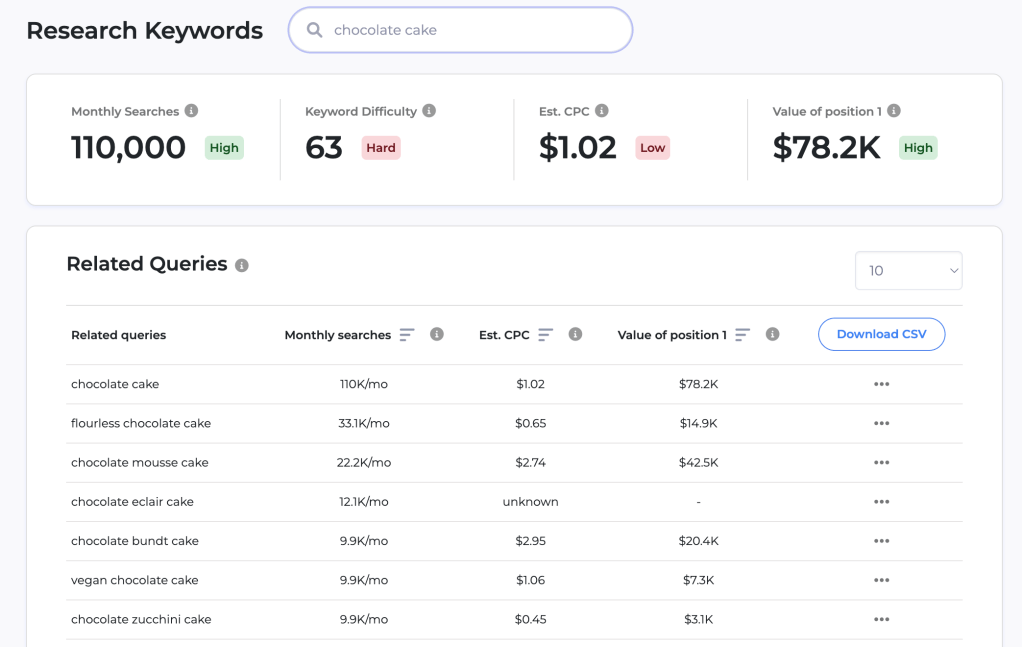Open three-dot menu for vegan chocolate cake
Viewport: 1022px width, 647px height.
tap(881, 580)
